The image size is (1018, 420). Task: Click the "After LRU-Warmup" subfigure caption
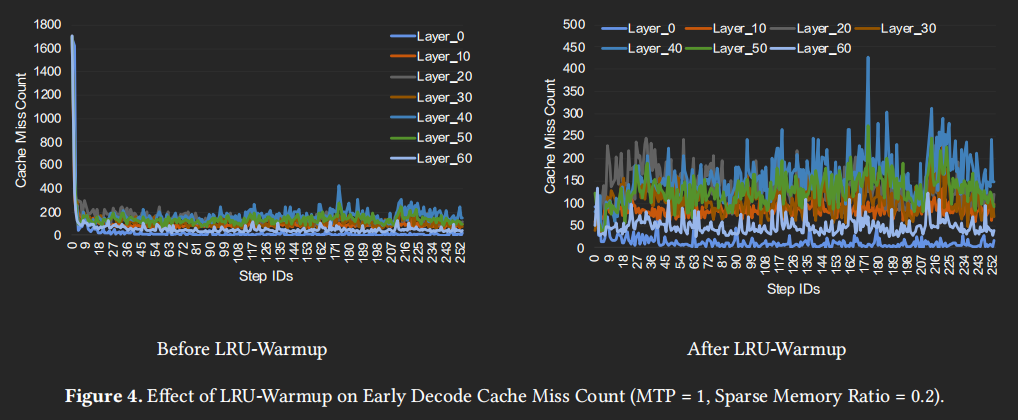coord(766,350)
